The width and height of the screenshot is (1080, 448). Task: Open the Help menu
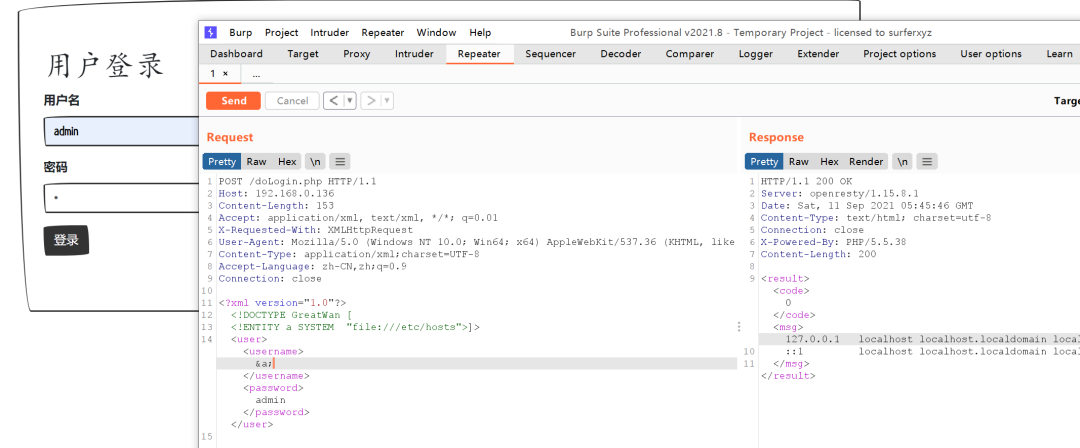coord(480,32)
